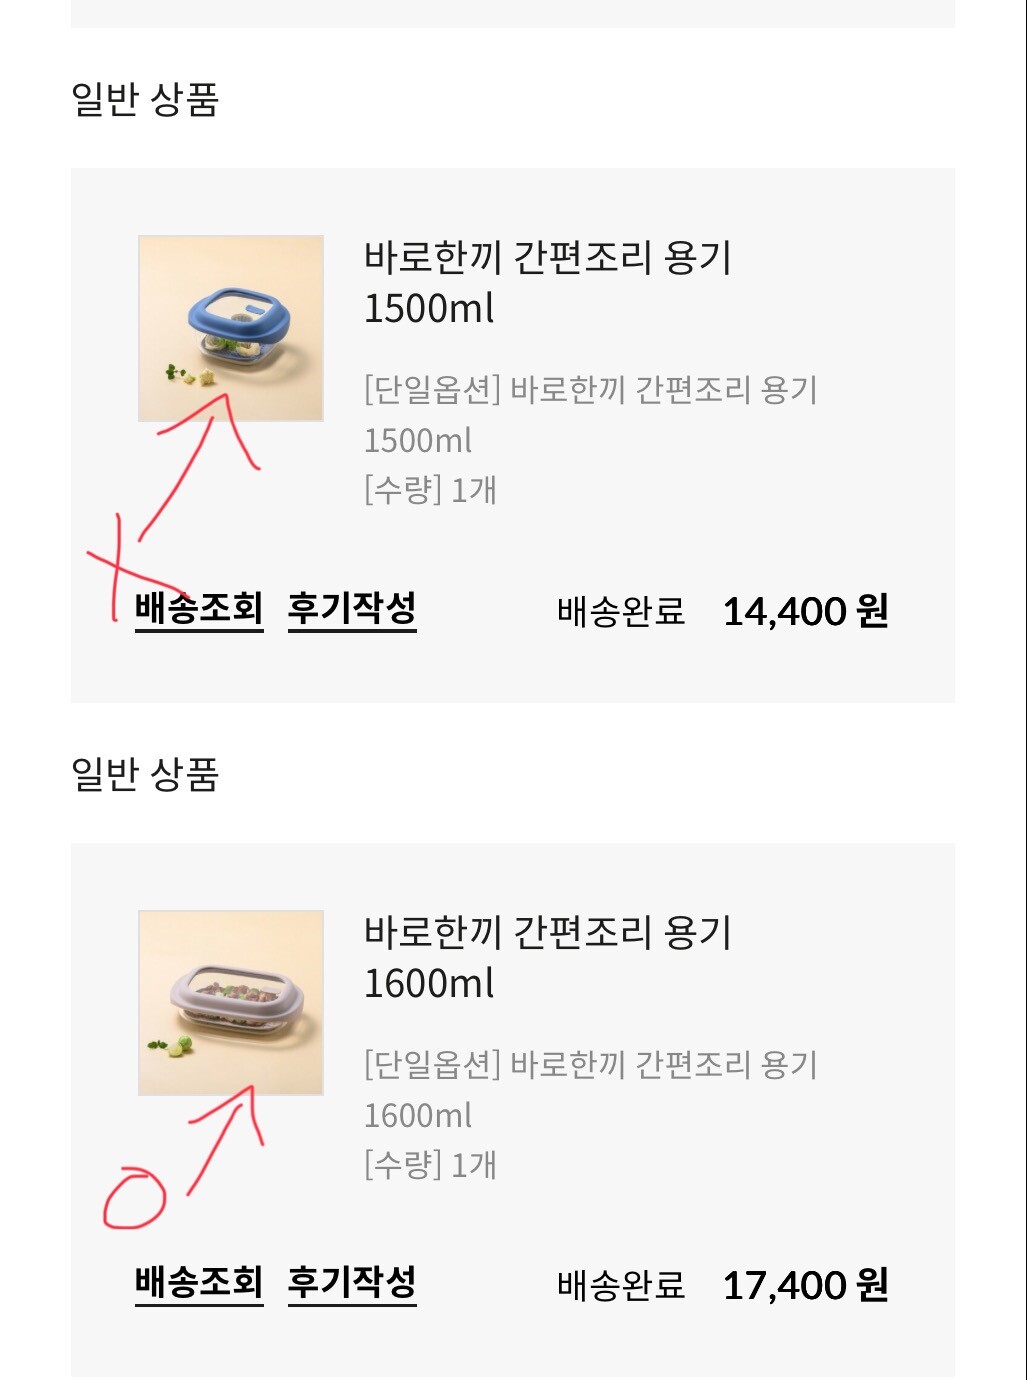The width and height of the screenshot is (1027, 1380).
Task: Track delivery (배송조회) for the 1600ml container
Action: tap(199, 1282)
